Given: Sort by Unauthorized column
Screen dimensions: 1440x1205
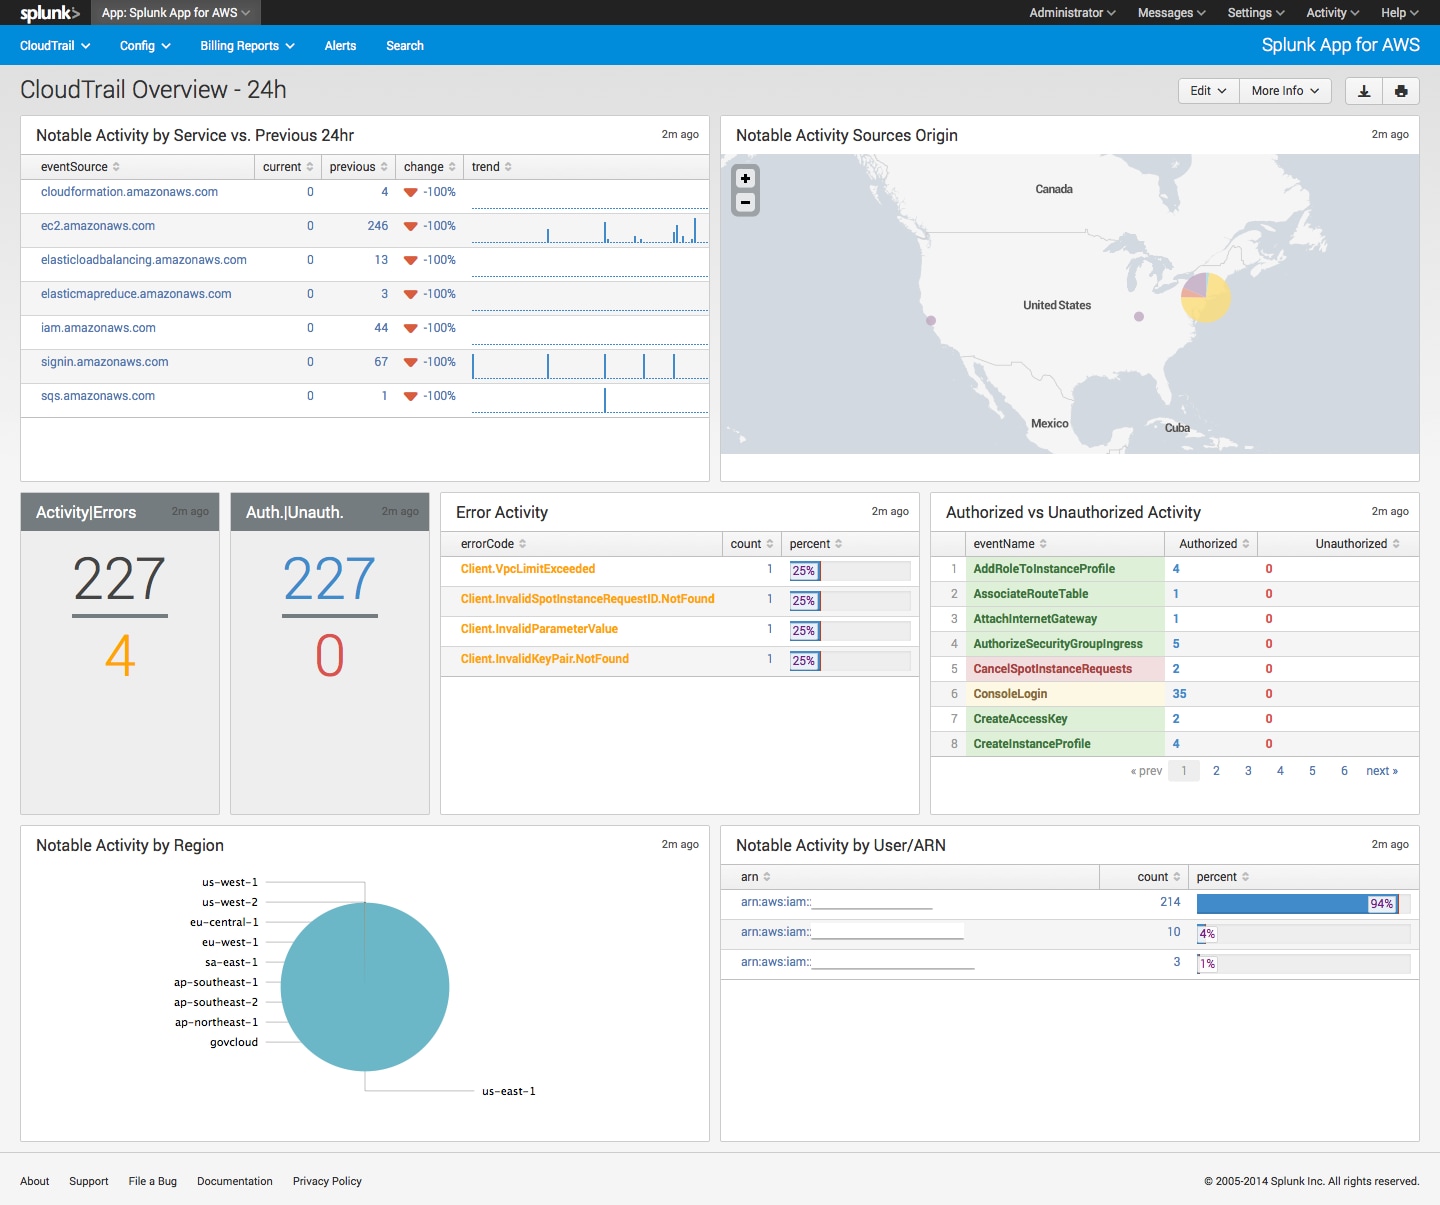Looking at the screenshot, I should click(1357, 544).
